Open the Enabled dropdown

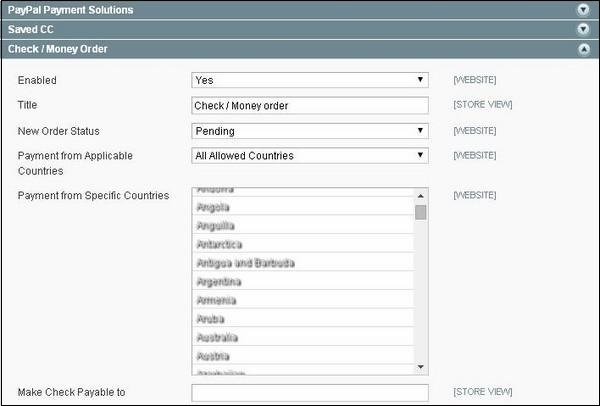pyautogui.click(x=309, y=80)
